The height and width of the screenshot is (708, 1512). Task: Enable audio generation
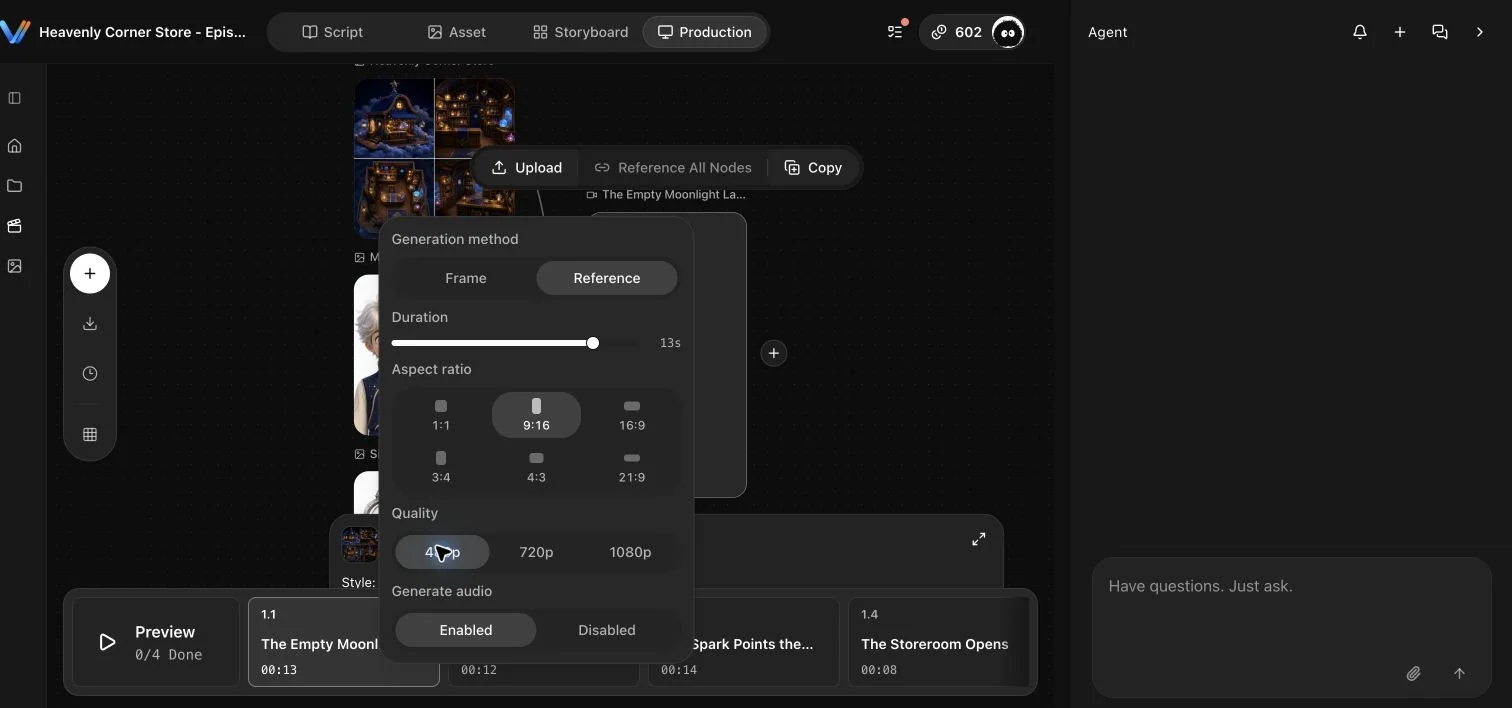click(466, 630)
